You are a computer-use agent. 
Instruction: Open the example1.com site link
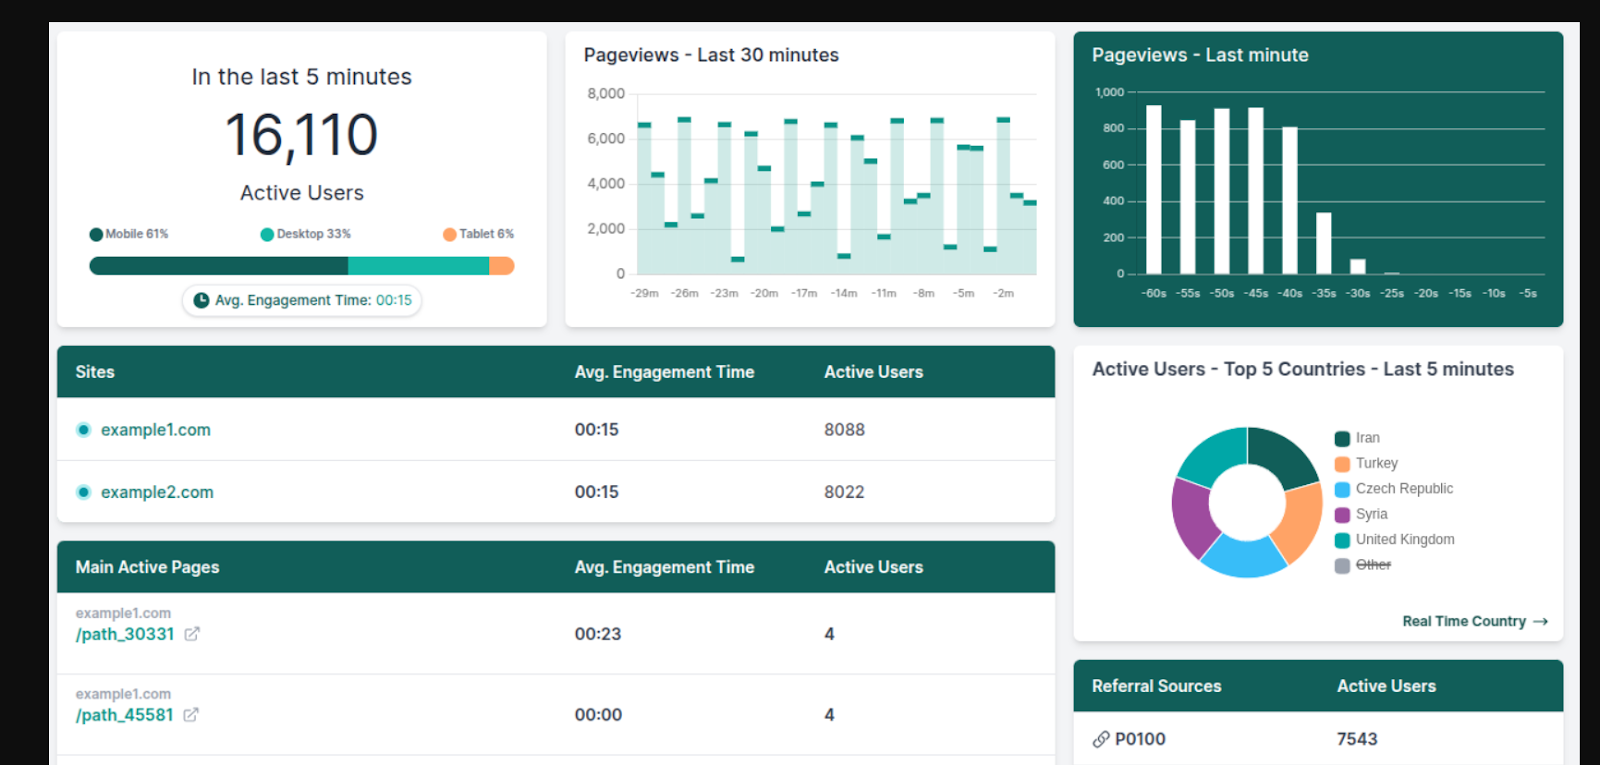156,430
